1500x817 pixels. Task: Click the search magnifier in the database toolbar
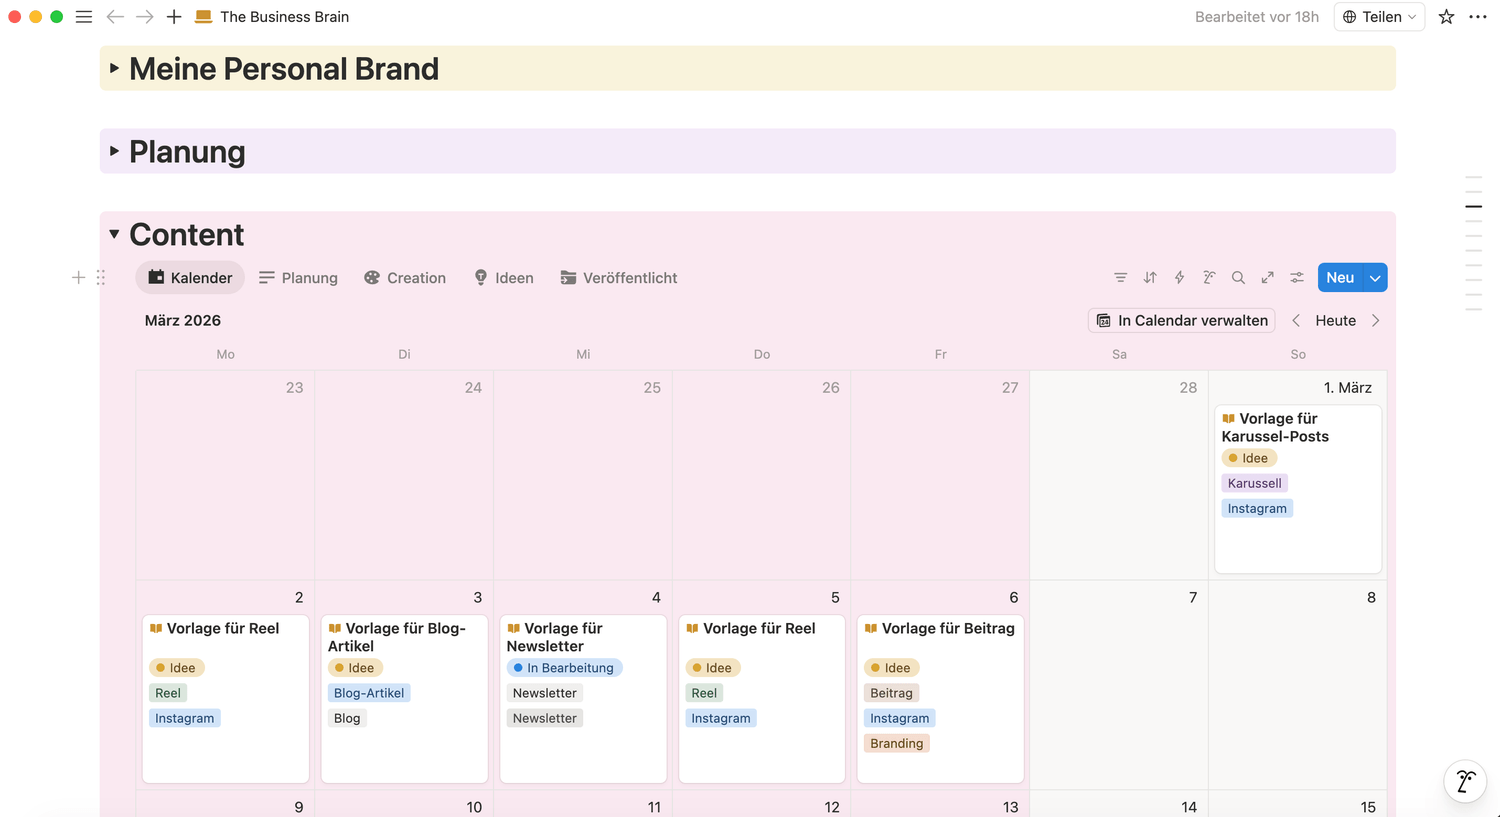1238,278
